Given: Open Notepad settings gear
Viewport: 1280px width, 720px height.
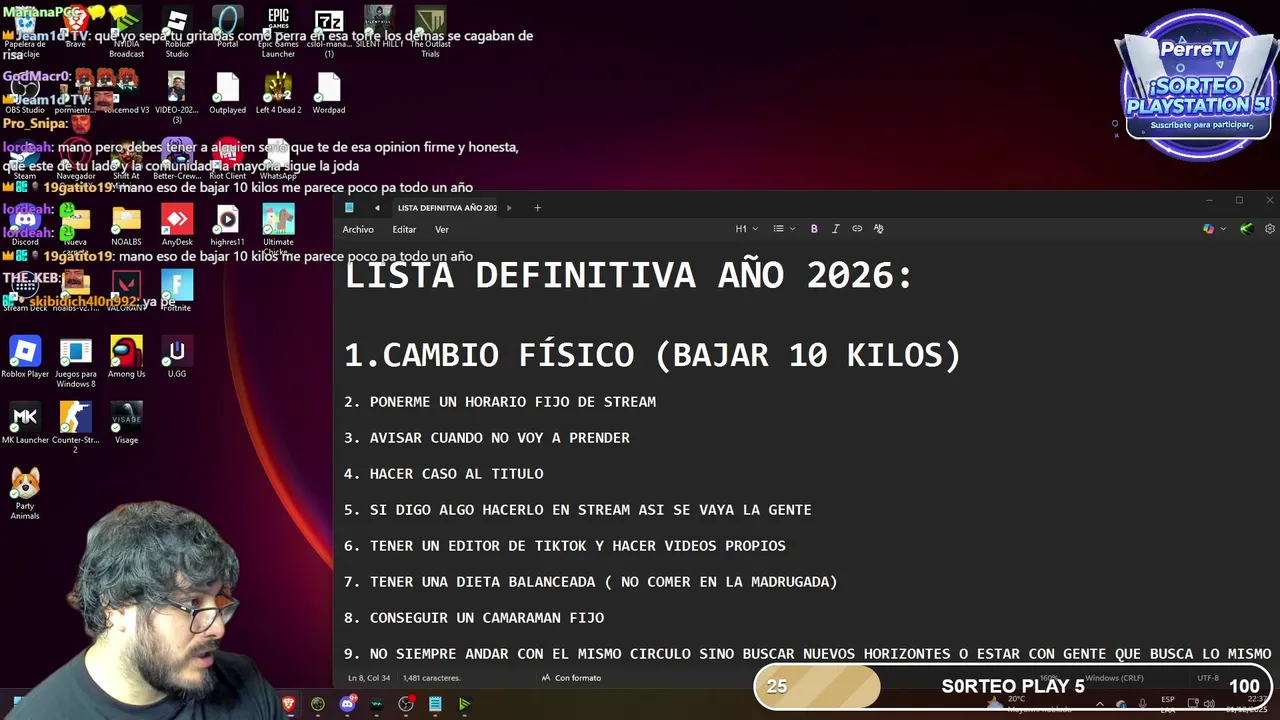Looking at the screenshot, I should click(1270, 229).
